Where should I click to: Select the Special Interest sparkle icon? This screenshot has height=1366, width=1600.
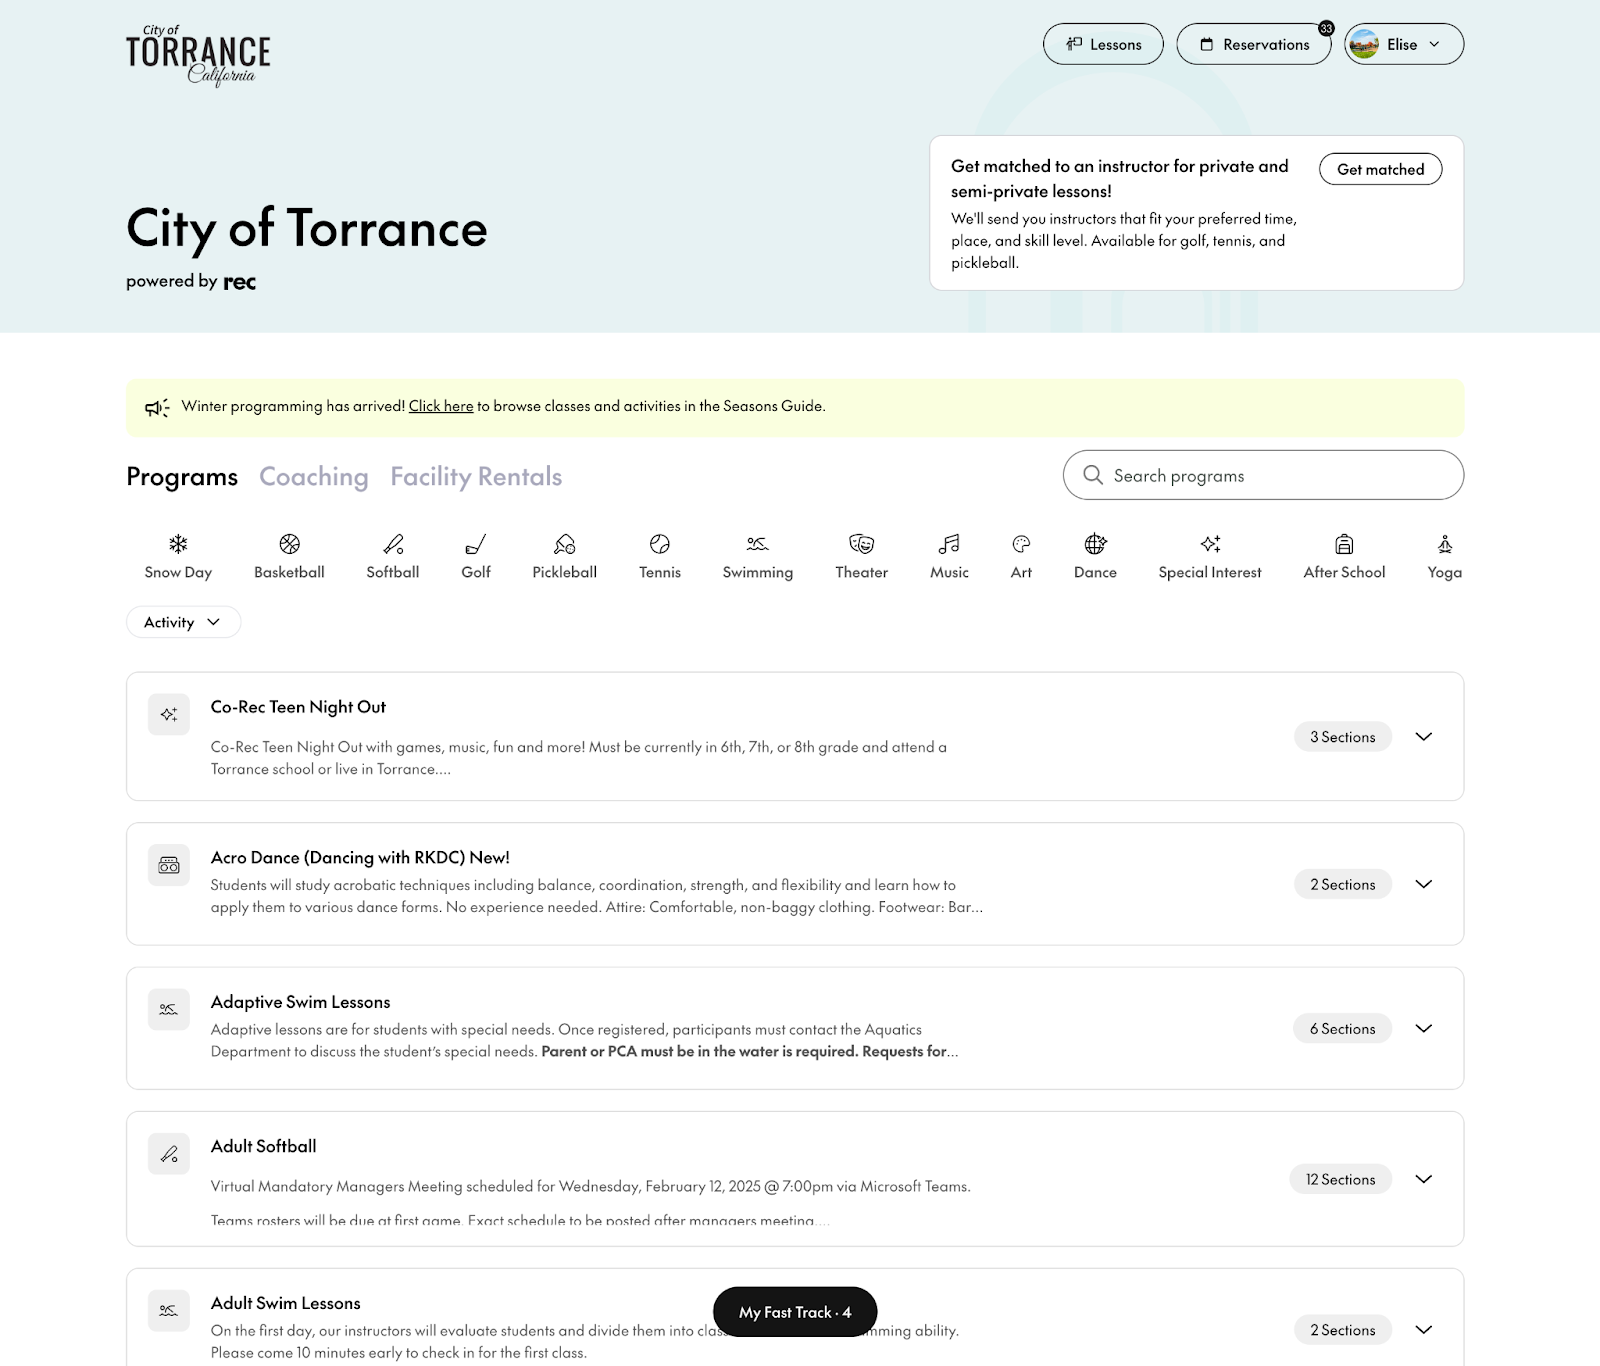pyautogui.click(x=1210, y=544)
